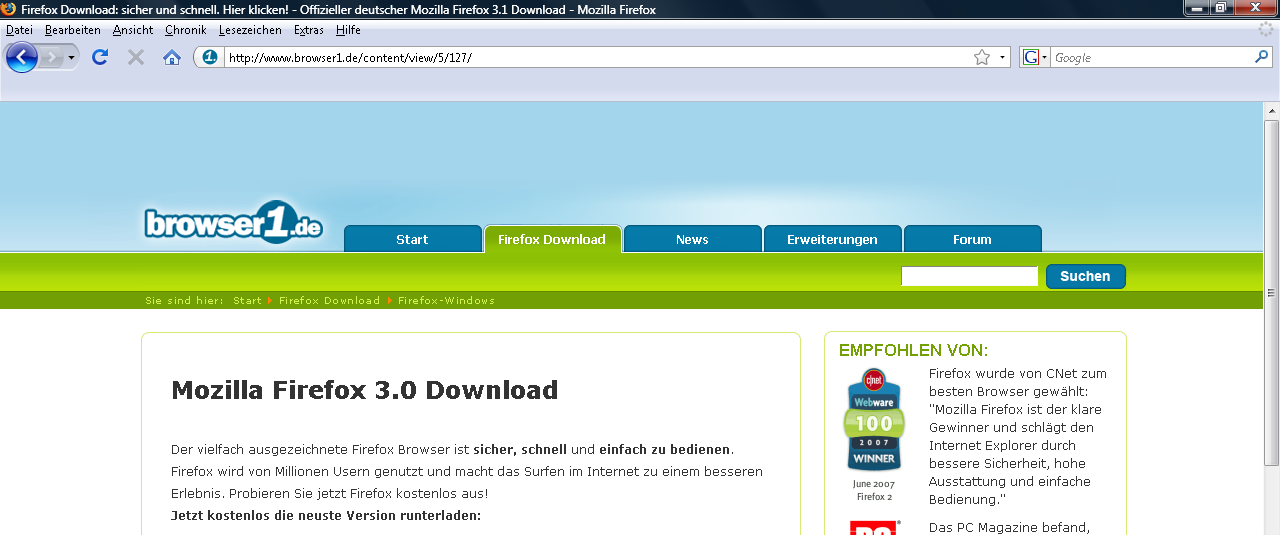The width and height of the screenshot is (1280, 535).
Task: Click the text 'Jetzt kostenlos die neuste Version runterladen:'
Action: tap(326, 516)
